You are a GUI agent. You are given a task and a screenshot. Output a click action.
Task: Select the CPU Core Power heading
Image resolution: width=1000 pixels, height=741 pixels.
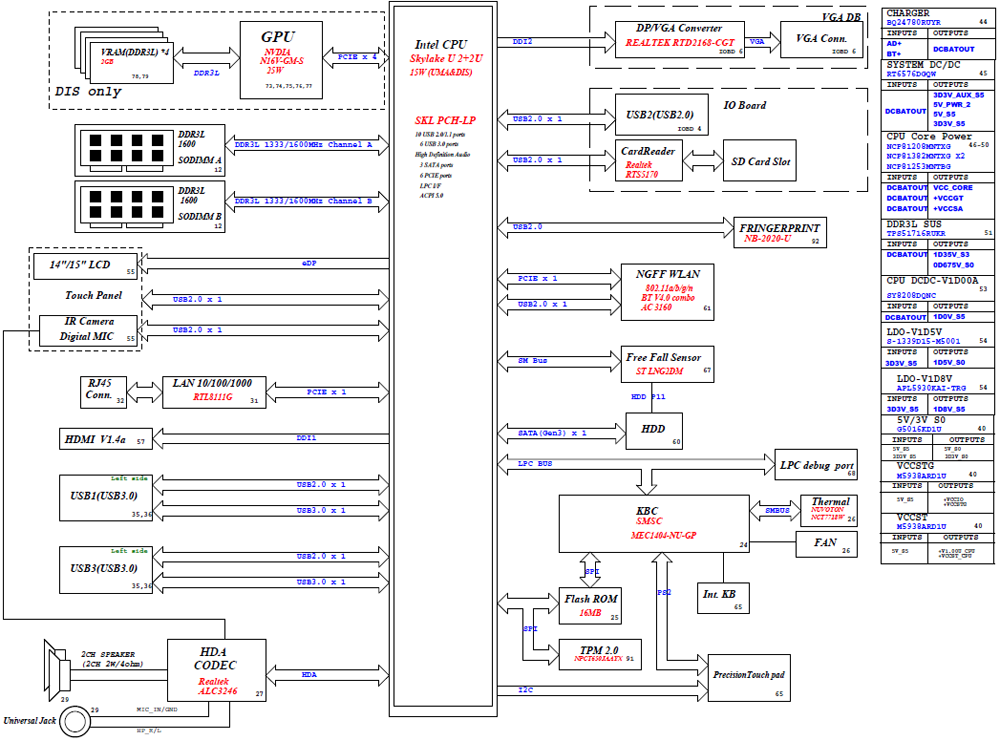[929, 136]
